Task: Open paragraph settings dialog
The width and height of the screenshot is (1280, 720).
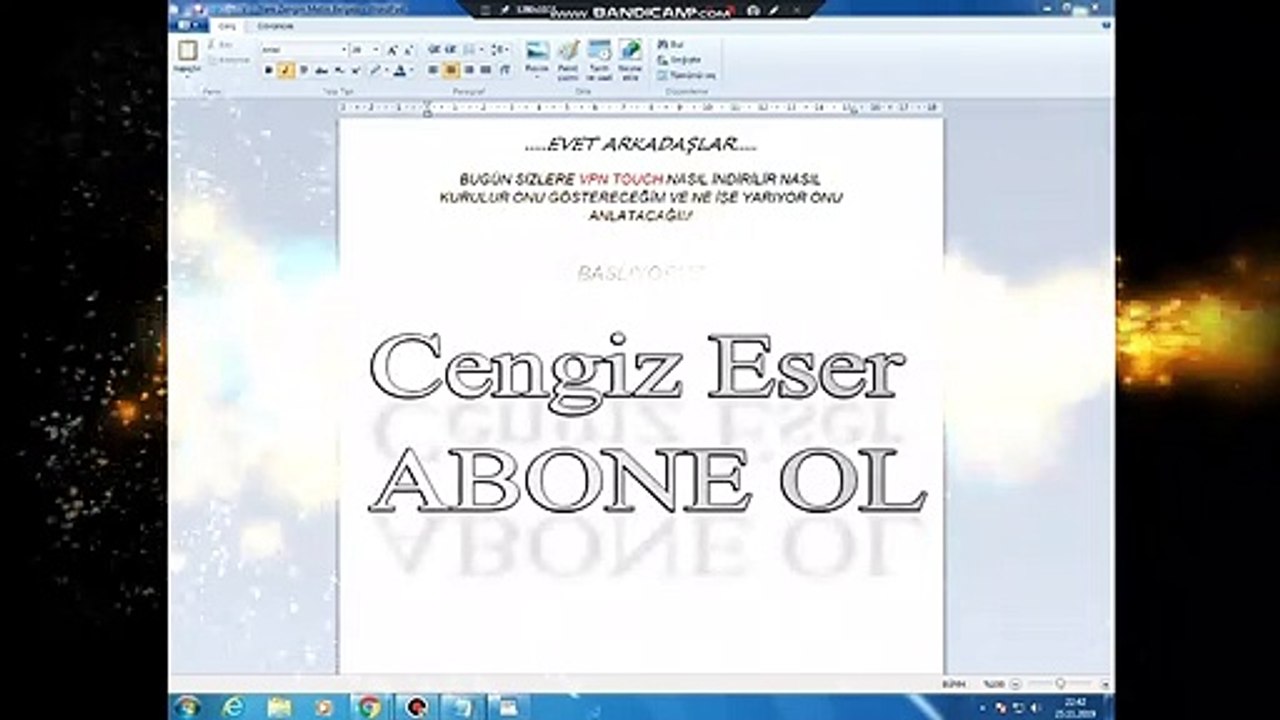Action: [504, 70]
